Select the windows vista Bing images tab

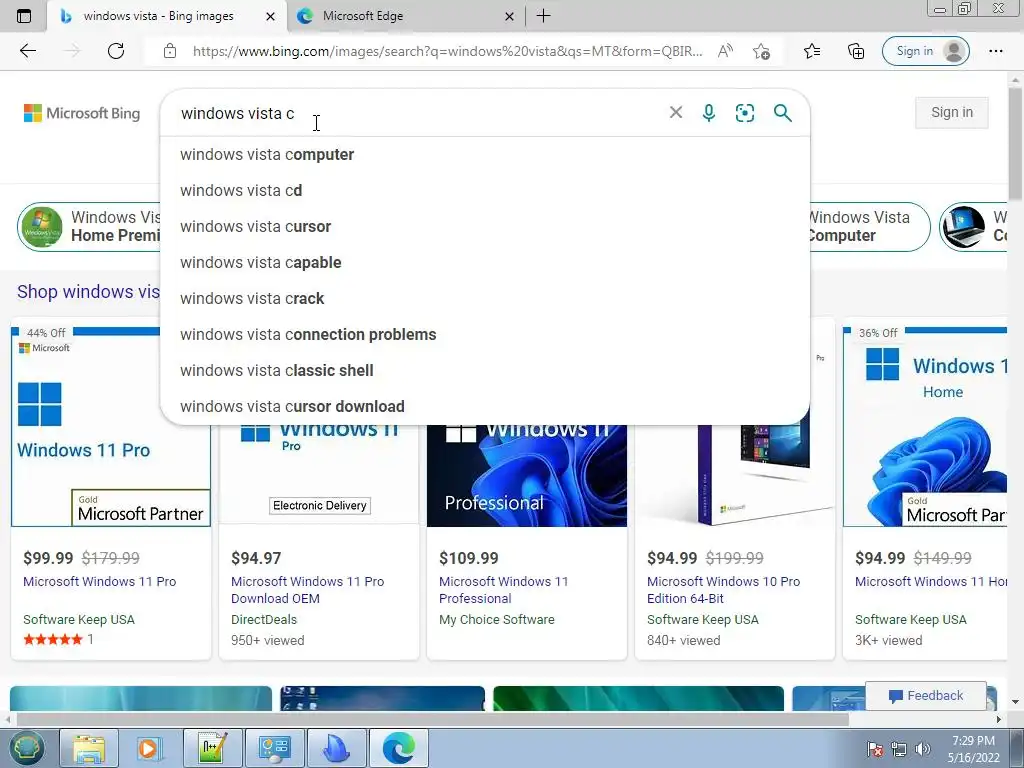pos(167,16)
